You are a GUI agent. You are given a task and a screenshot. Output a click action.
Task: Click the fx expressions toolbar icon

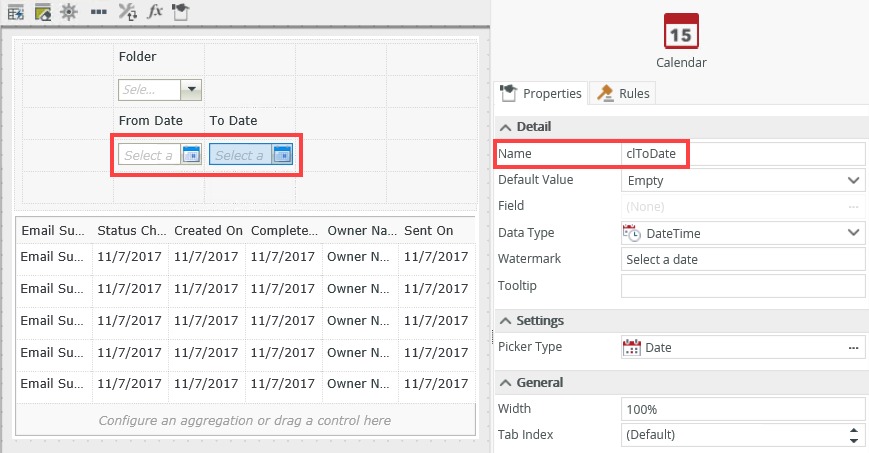pyautogui.click(x=155, y=12)
